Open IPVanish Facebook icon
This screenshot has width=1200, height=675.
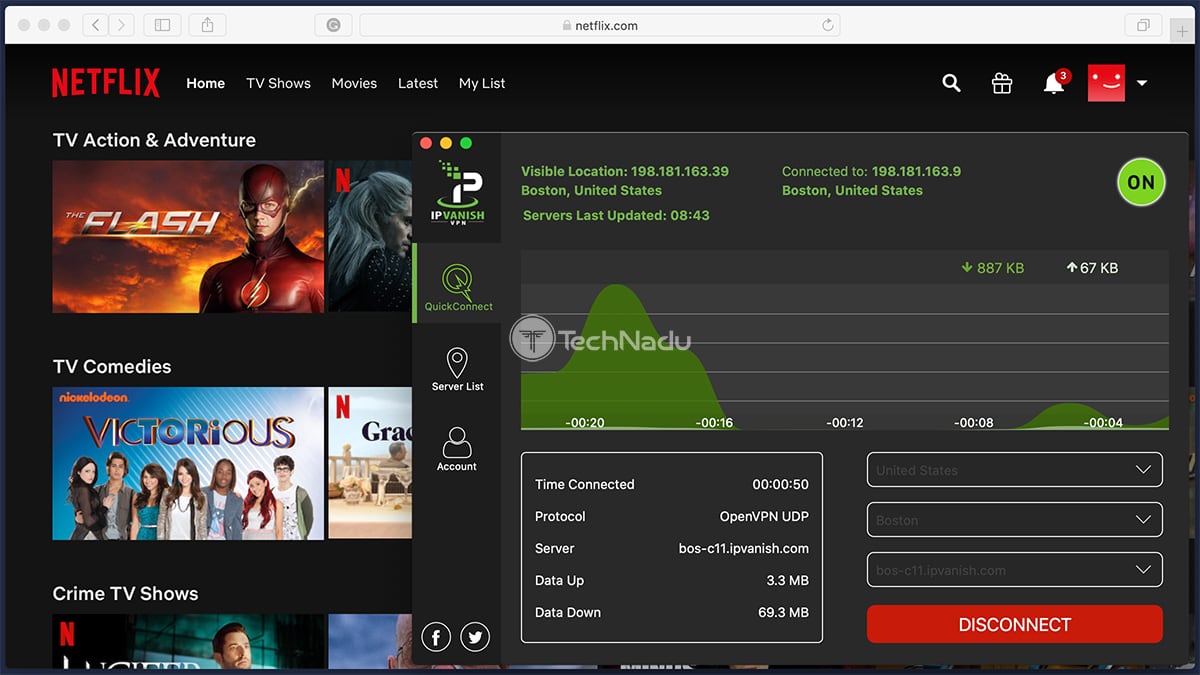pos(436,636)
